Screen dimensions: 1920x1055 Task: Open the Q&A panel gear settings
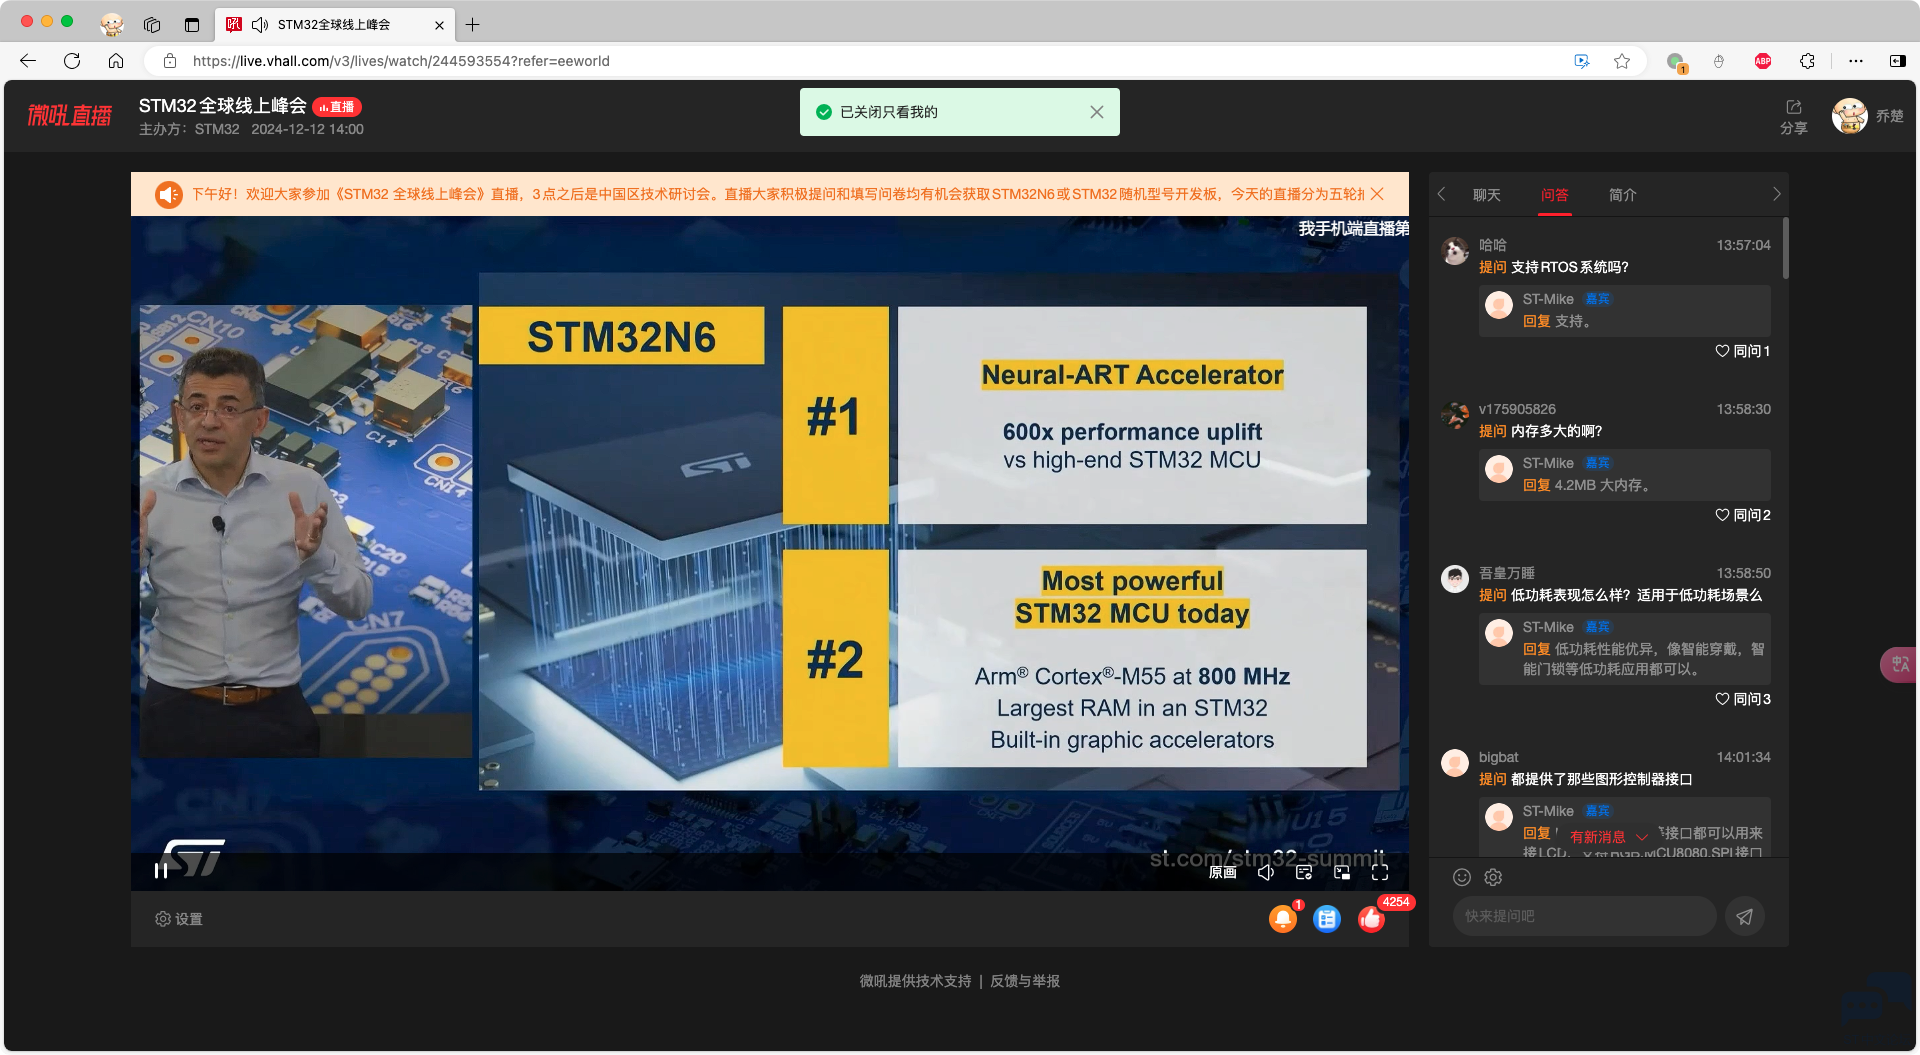click(x=1493, y=877)
